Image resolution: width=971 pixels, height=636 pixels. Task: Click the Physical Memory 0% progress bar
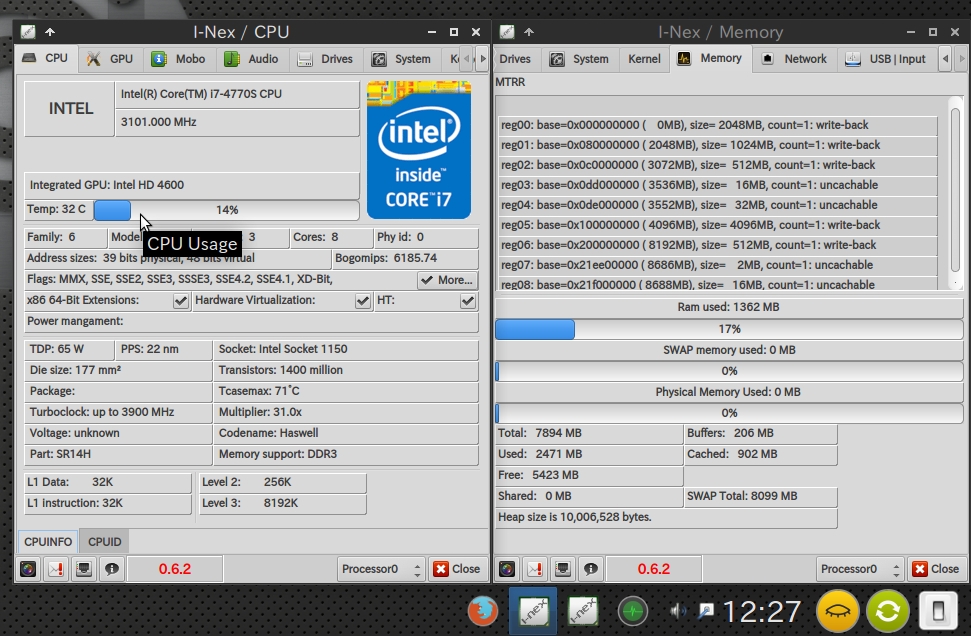click(x=729, y=413)
